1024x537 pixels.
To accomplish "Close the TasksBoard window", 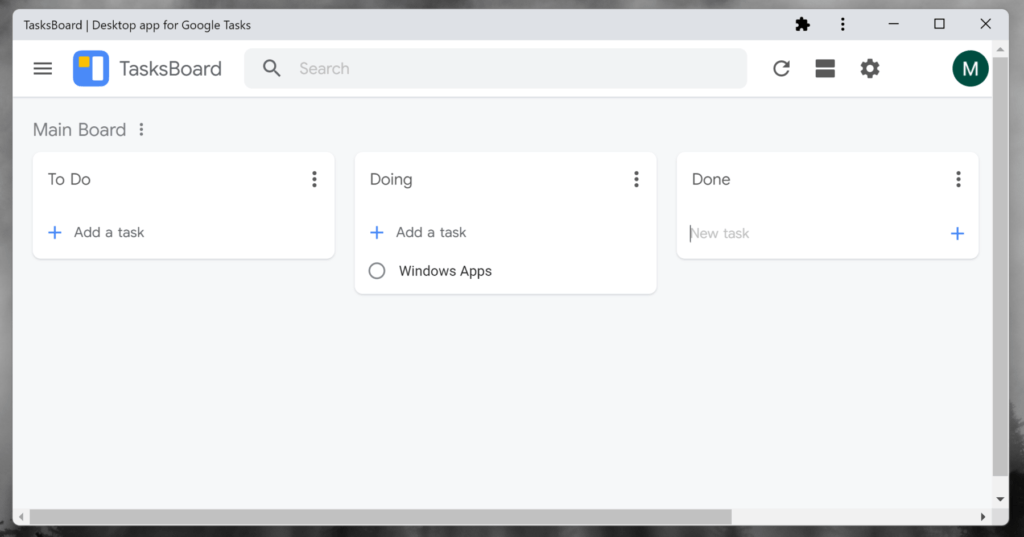I will 985,24.
